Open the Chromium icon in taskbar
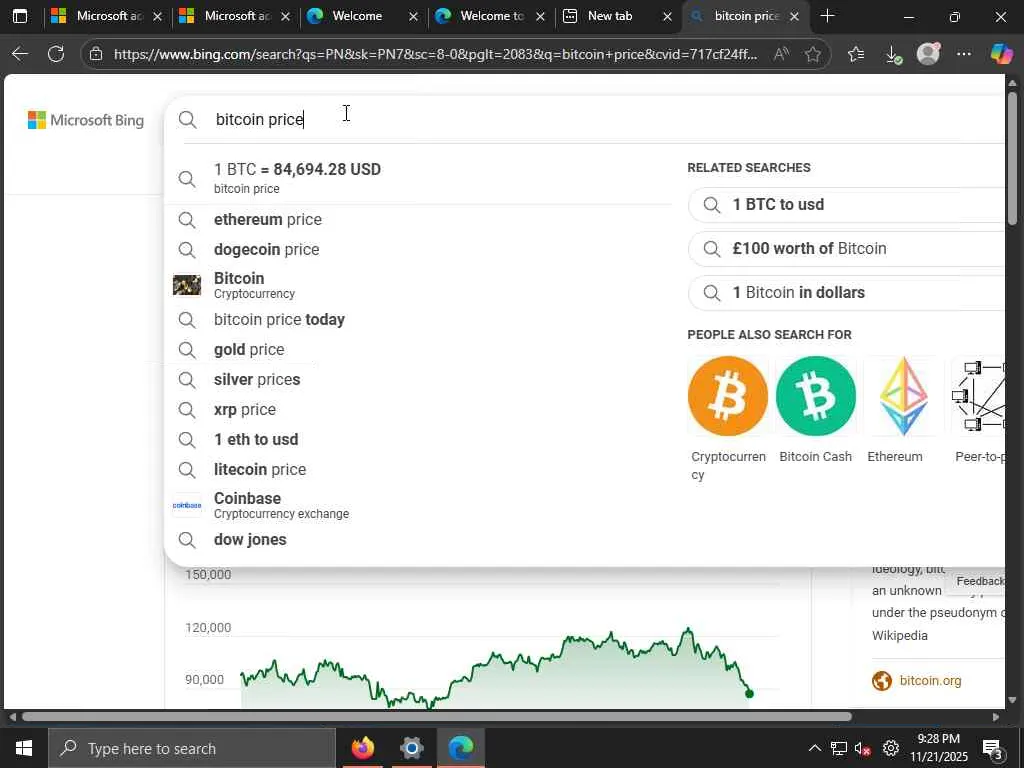Viewport: 1024px width, 768px height. pyautogui.click(x=411, y=748)
